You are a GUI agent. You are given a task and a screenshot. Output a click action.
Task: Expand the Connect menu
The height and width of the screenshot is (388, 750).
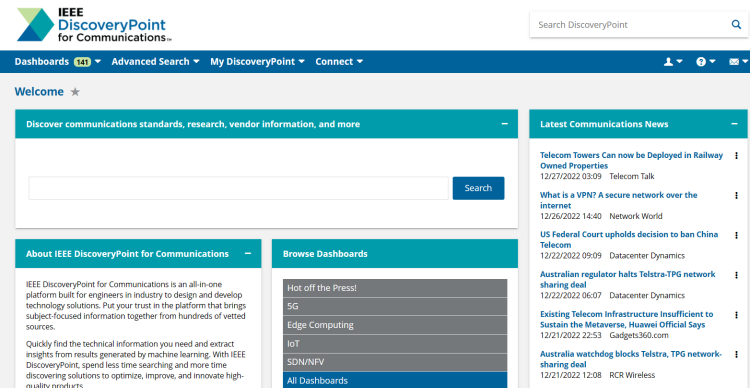[x=339, y=62]
